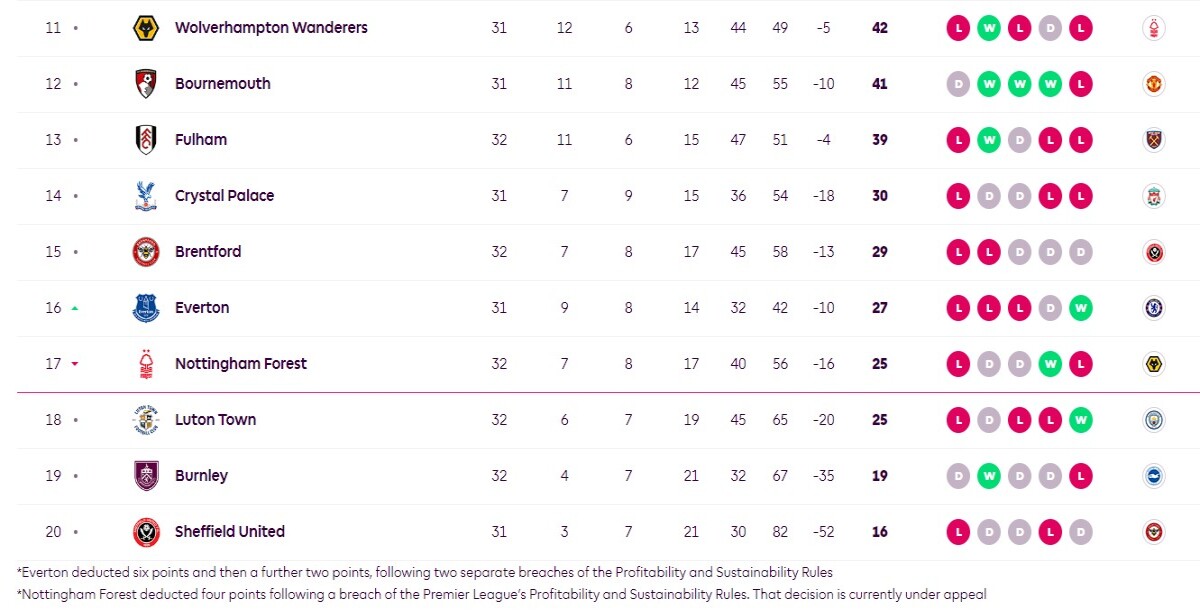The image size is (1200, 613).
Task: Click the Everton club crest
Action: pos(146,308)
